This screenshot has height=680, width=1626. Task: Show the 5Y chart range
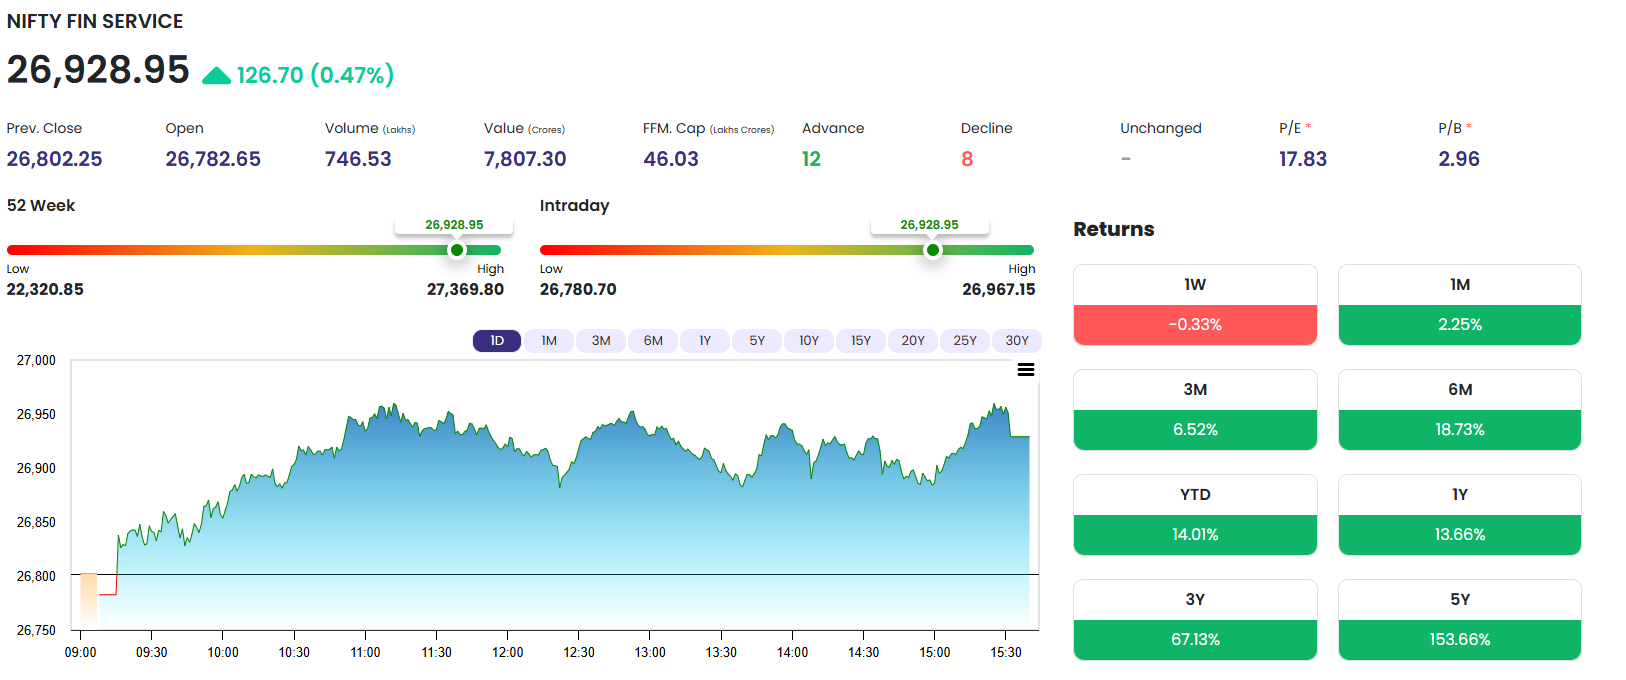(x=757, y=341)
